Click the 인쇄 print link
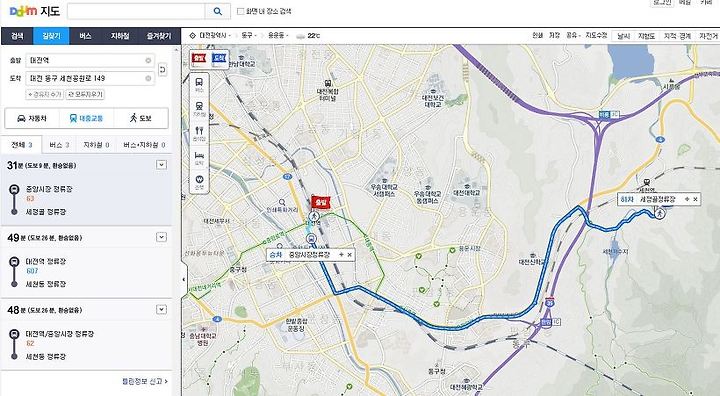Screen dimensions: 720x396 pyautogui.click(x=537, y=35)
